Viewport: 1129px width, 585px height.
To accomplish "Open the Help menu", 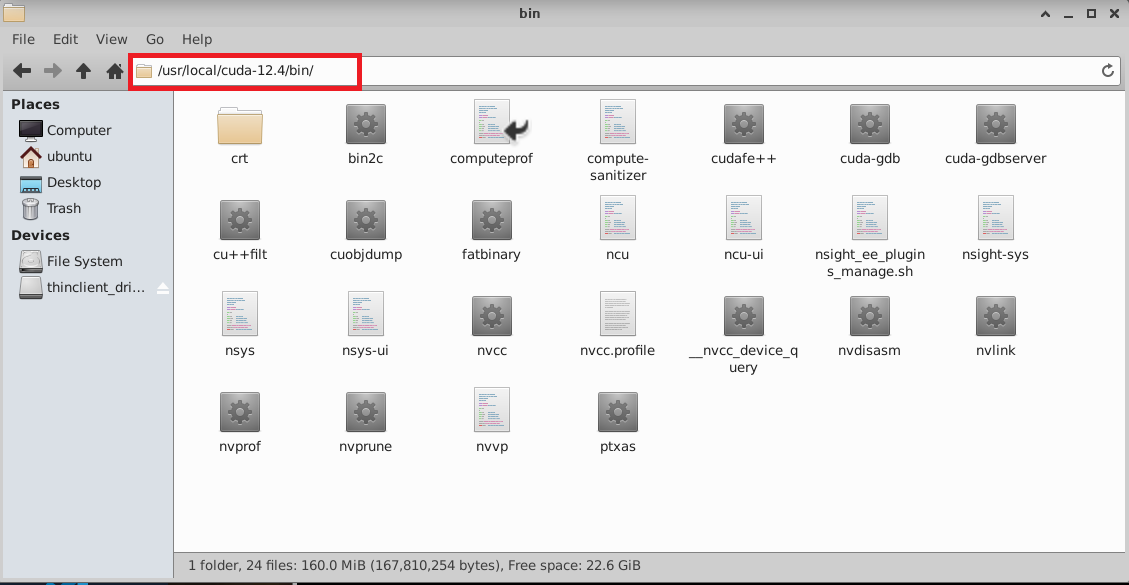I will pos(197,40).
